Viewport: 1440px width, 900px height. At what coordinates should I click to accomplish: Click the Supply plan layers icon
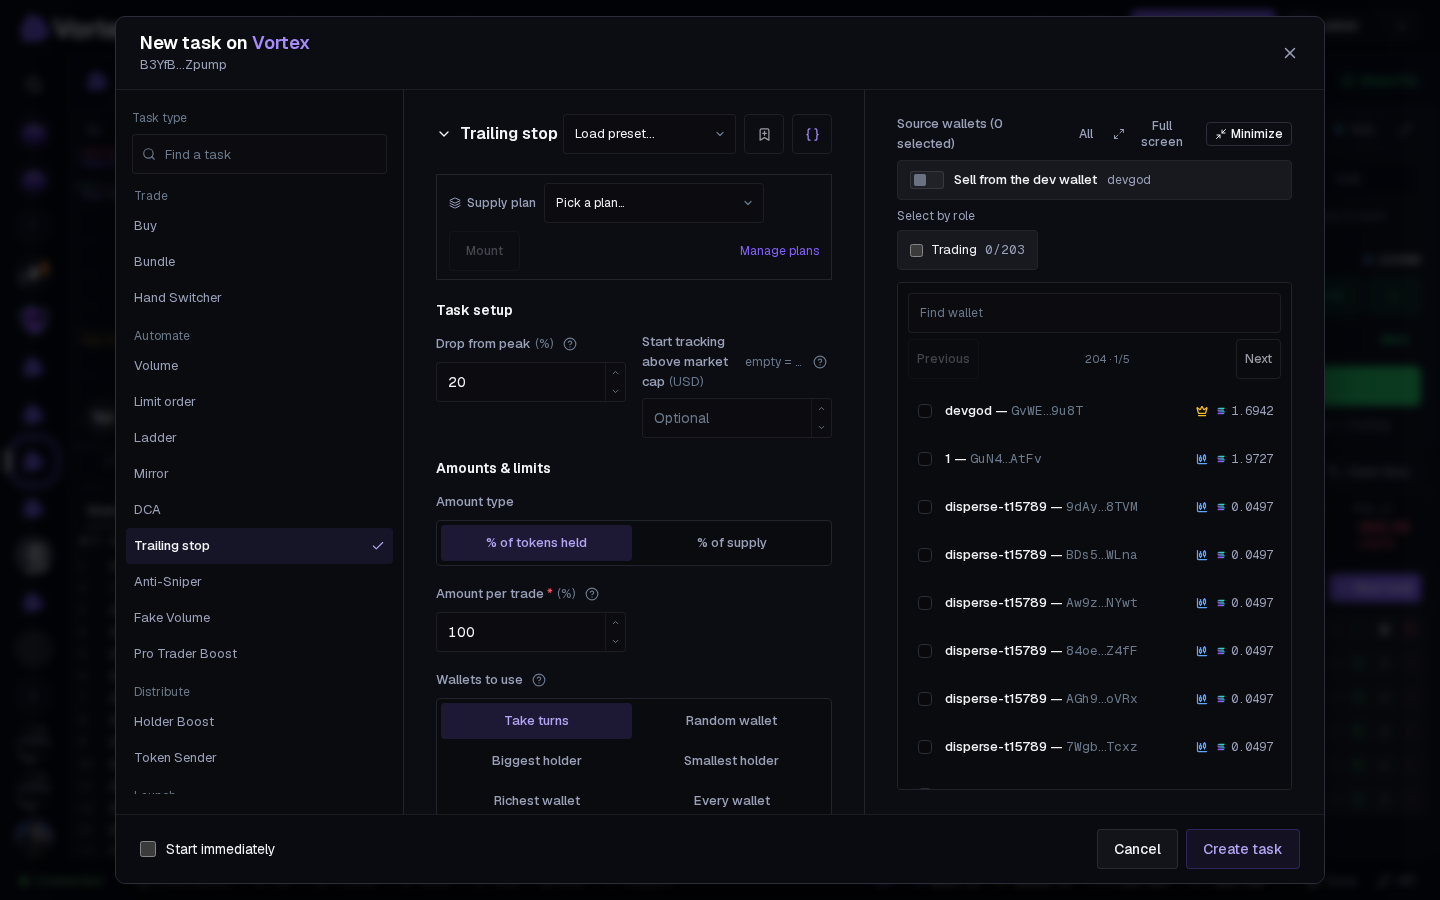point(455,203)
